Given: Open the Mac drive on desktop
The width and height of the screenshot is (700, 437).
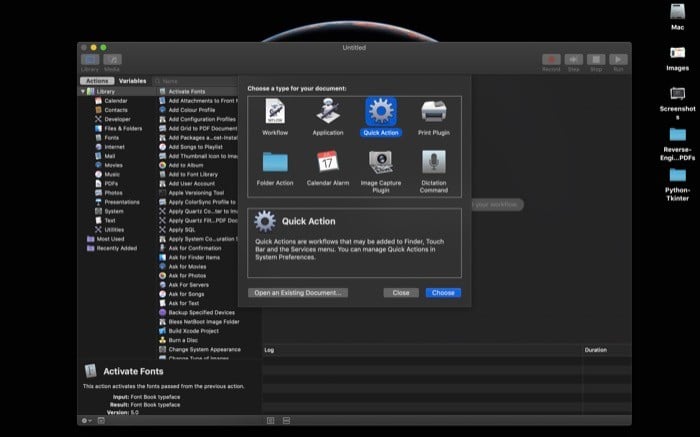Looking at the screenshot, I should coord(677,17).
